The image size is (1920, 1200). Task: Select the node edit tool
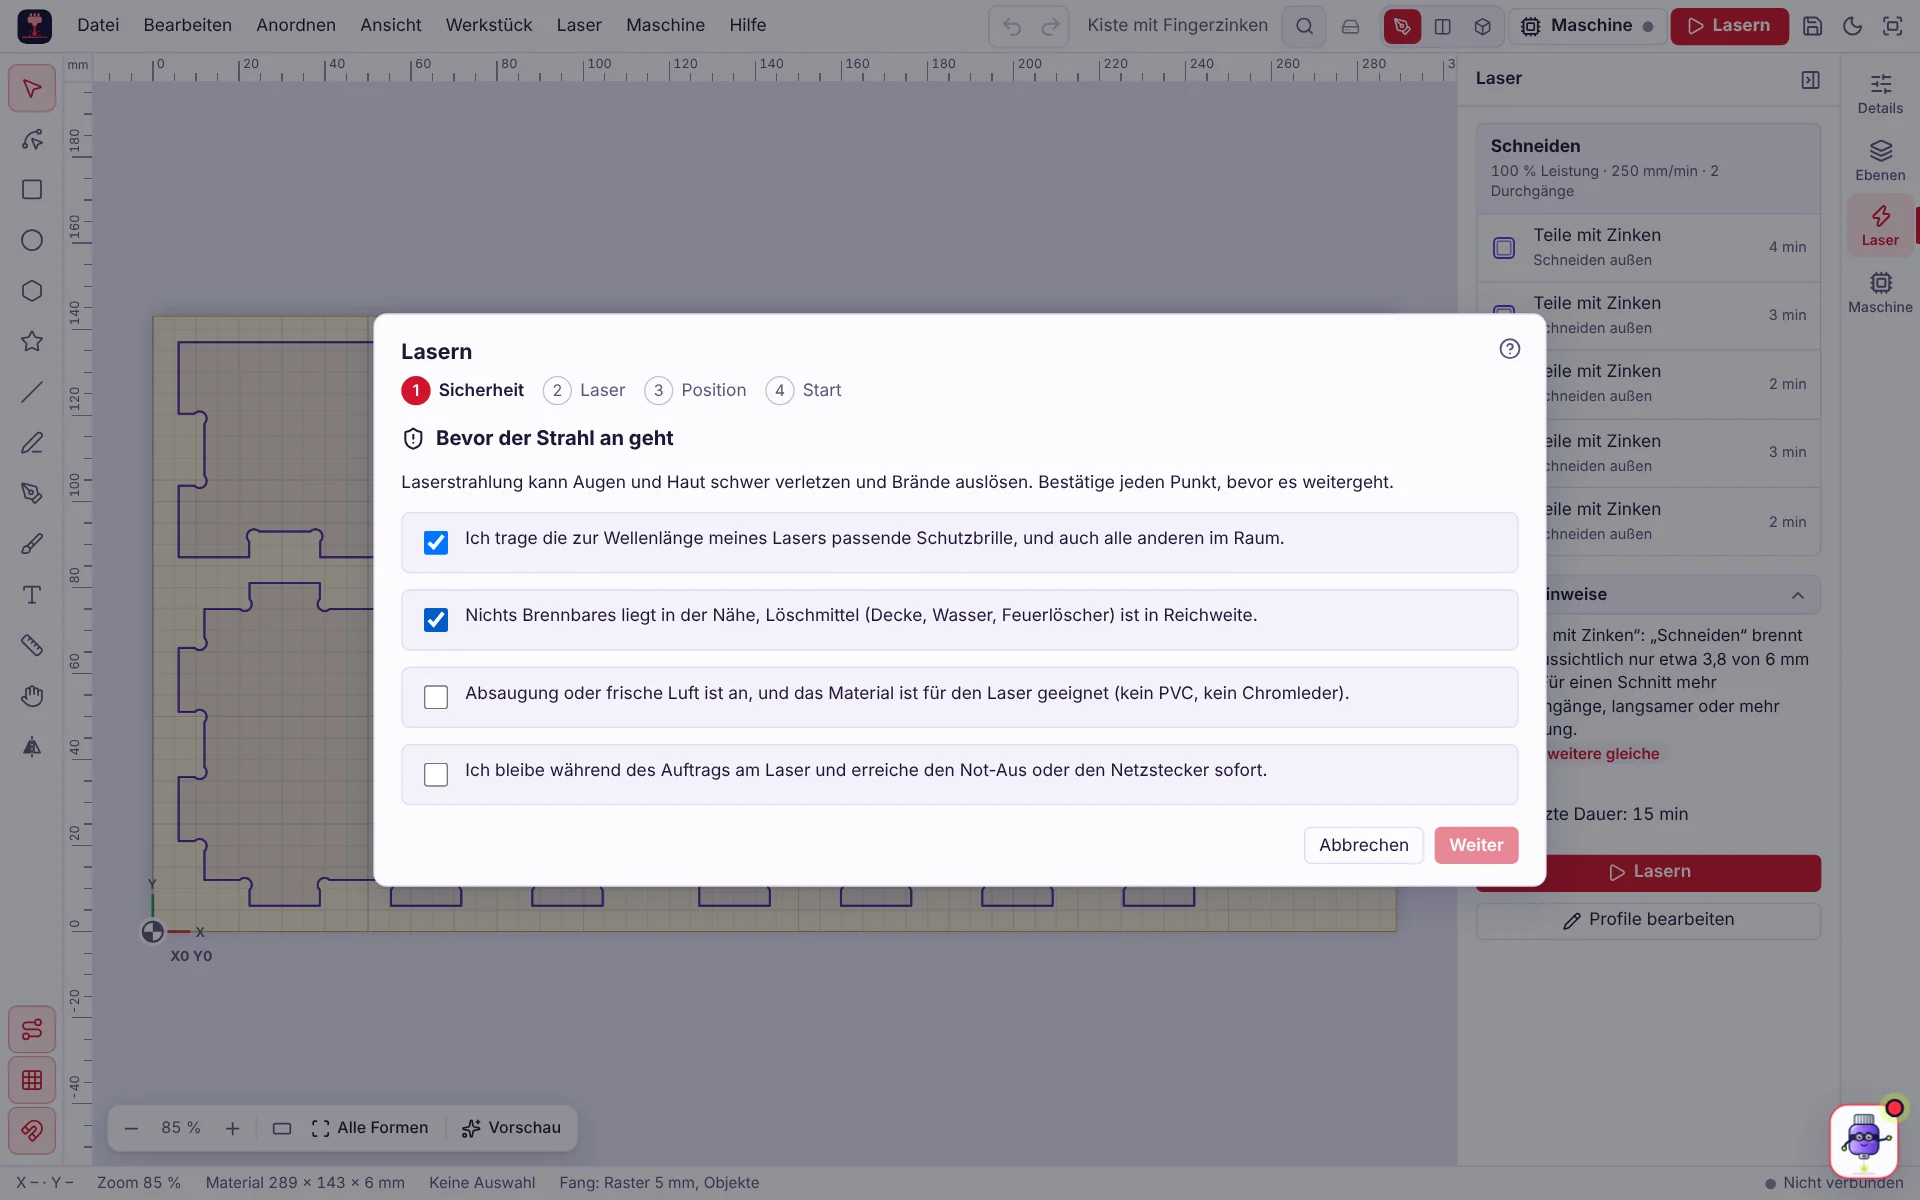point(32,139)
